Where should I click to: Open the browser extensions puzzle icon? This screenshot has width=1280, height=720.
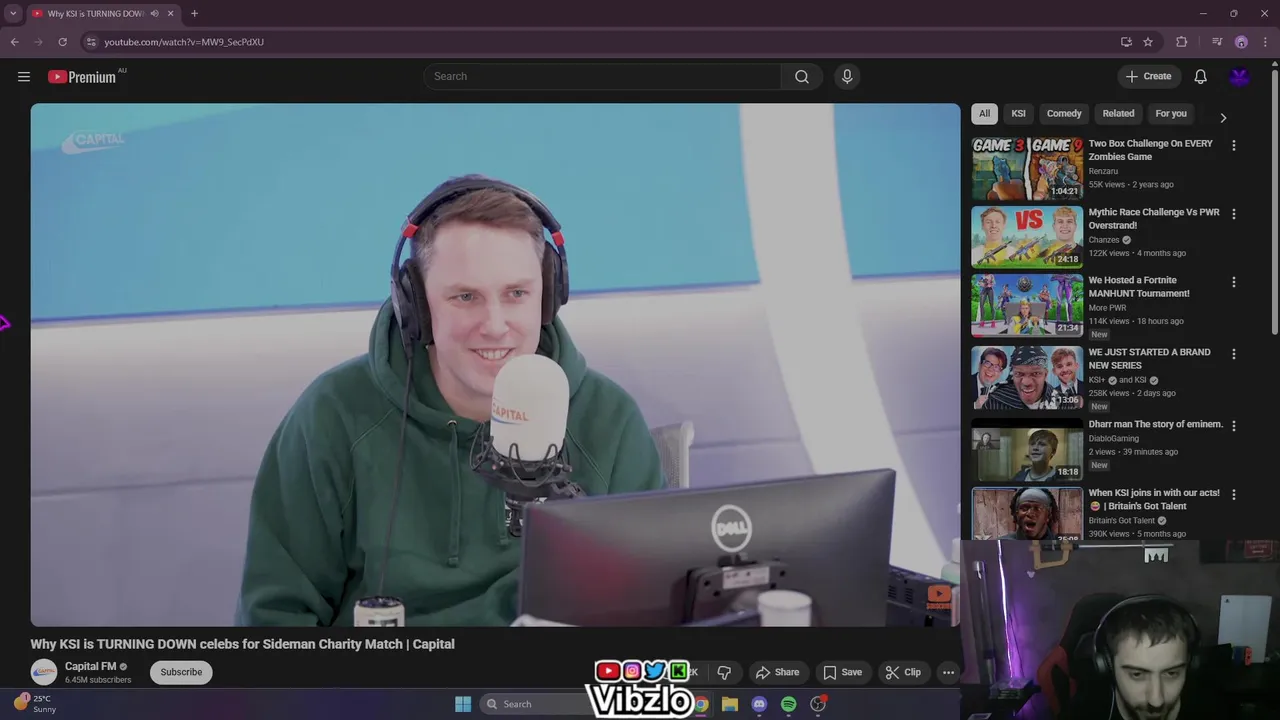point(1182,42)
